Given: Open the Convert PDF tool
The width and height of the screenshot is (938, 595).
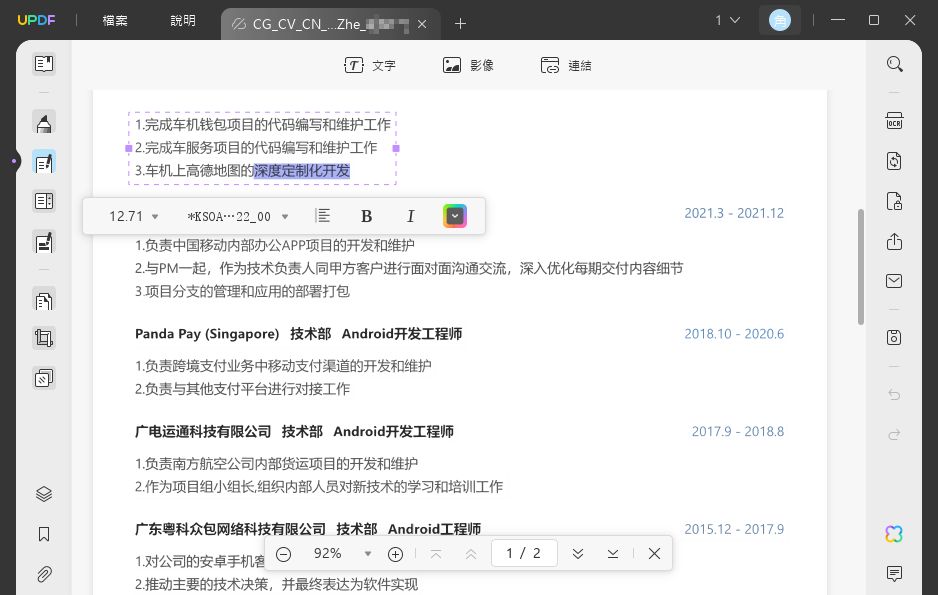Looking at the screenshot, I should tap(894, 161).
